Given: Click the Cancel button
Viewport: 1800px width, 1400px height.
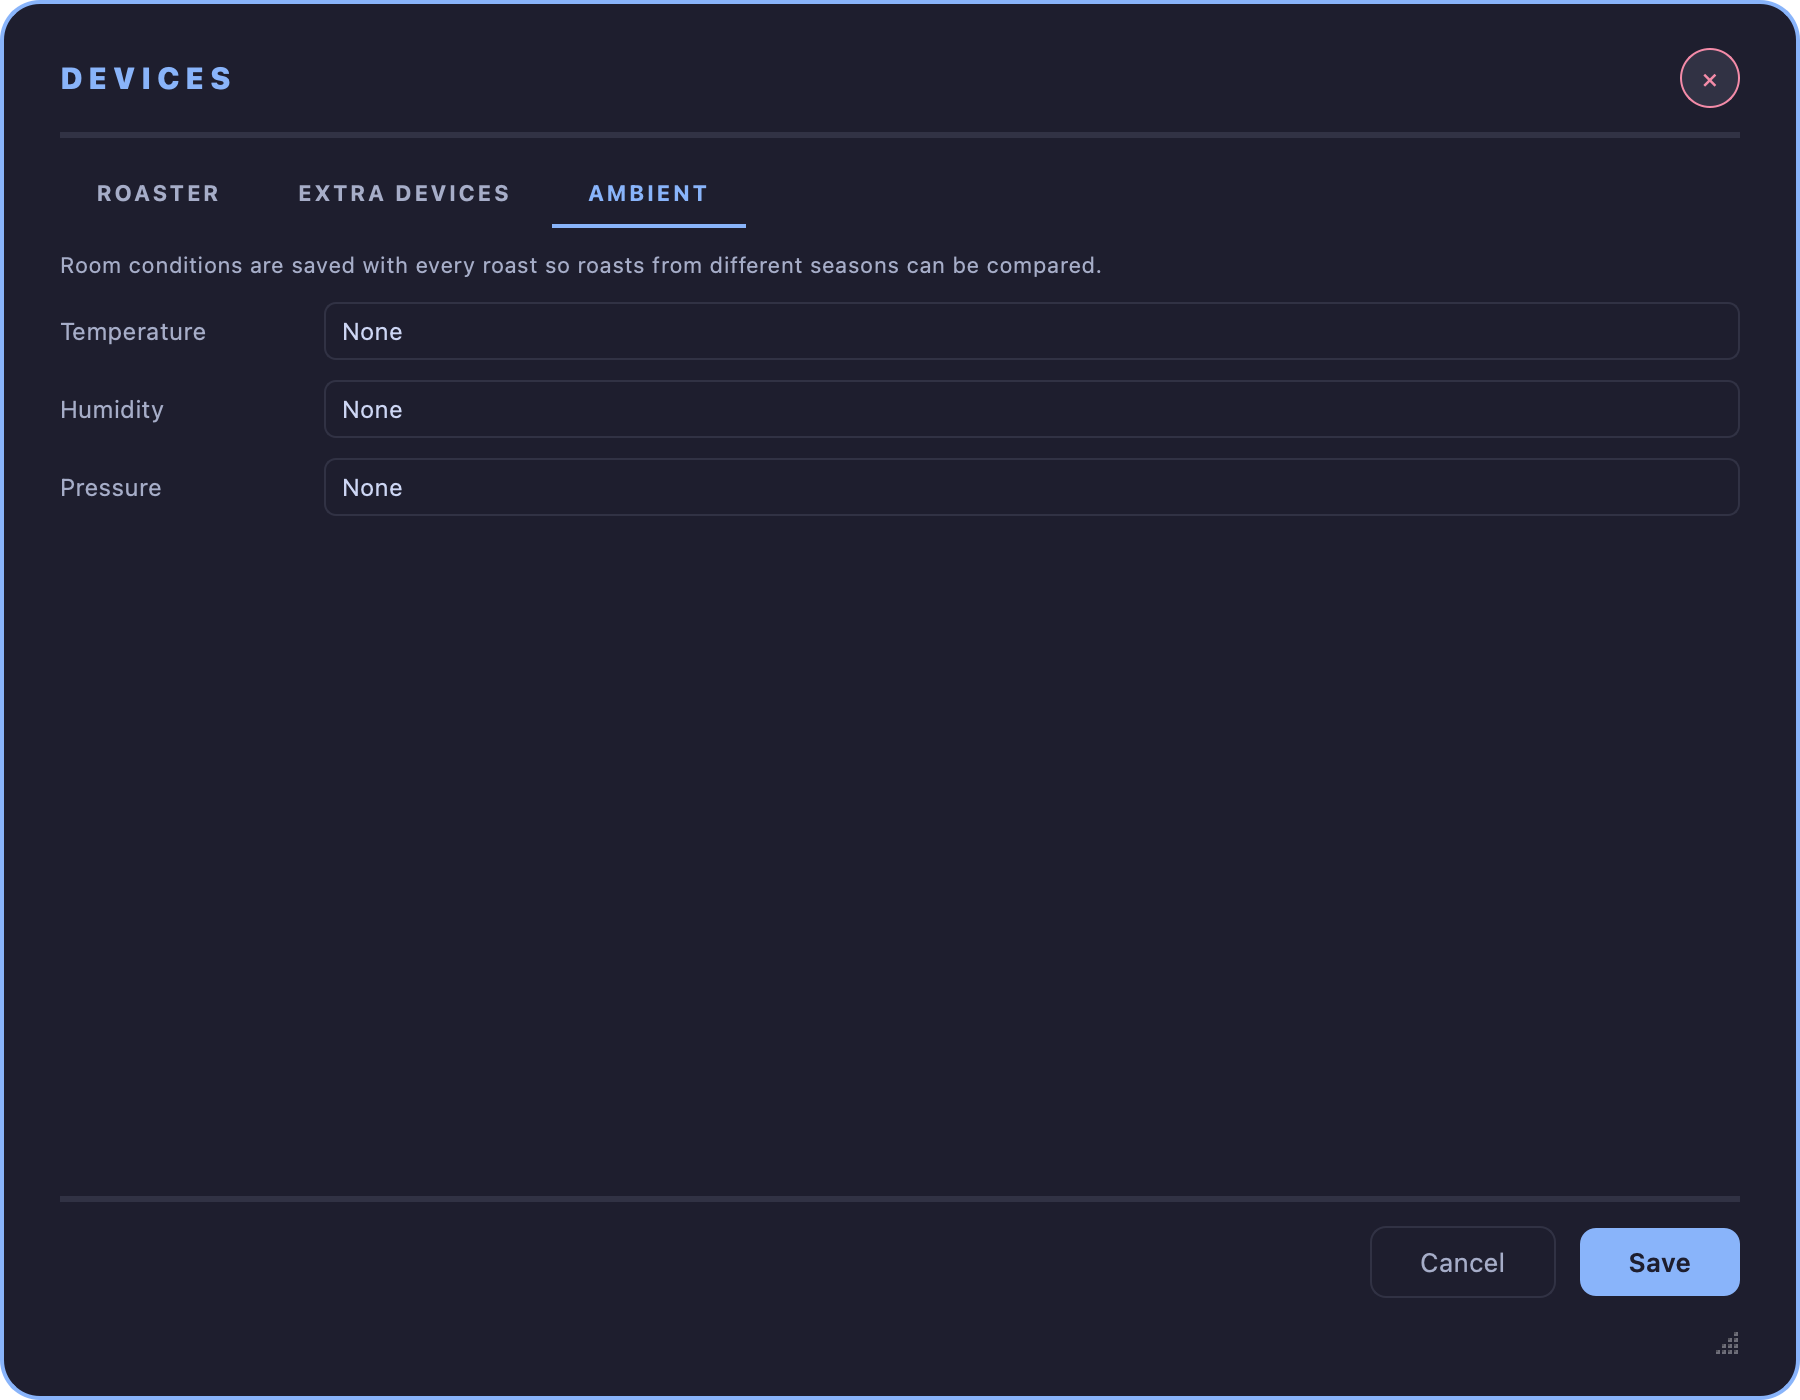Looking at the screenshot, I should (1462, 1262).
